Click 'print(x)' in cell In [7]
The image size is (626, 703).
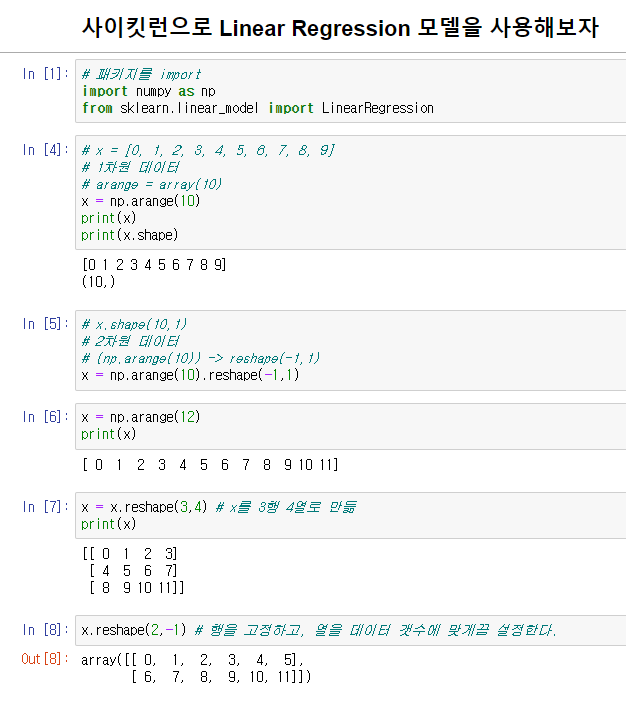coord(109,524)
